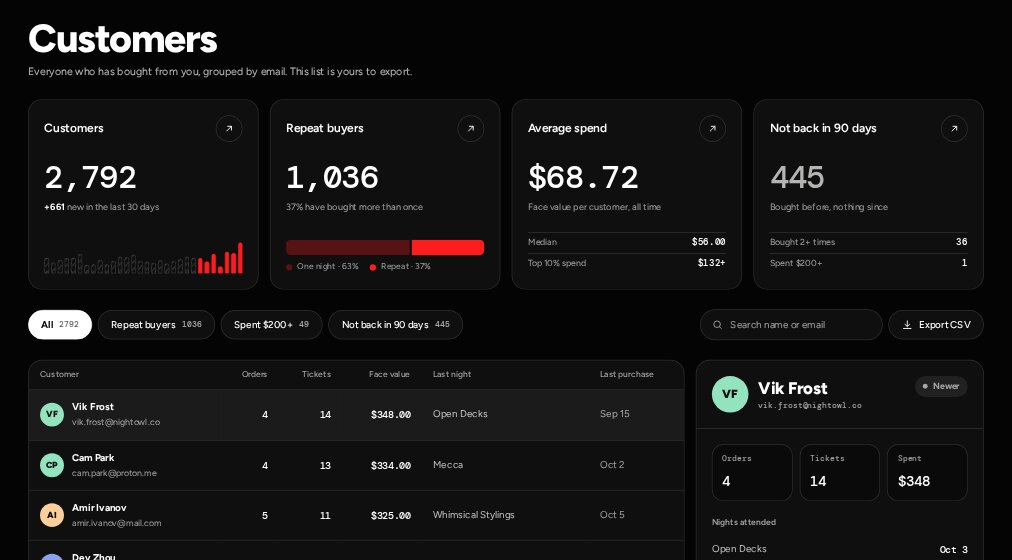Click the One night 63% legend label
Screen dimensions: 1012x560
[322, 266]
